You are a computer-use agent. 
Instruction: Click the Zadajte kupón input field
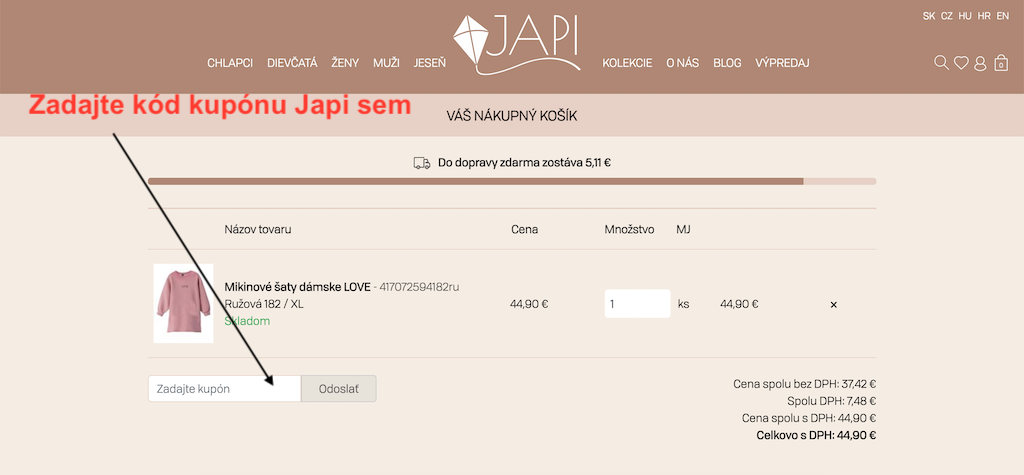coord(225,389)
